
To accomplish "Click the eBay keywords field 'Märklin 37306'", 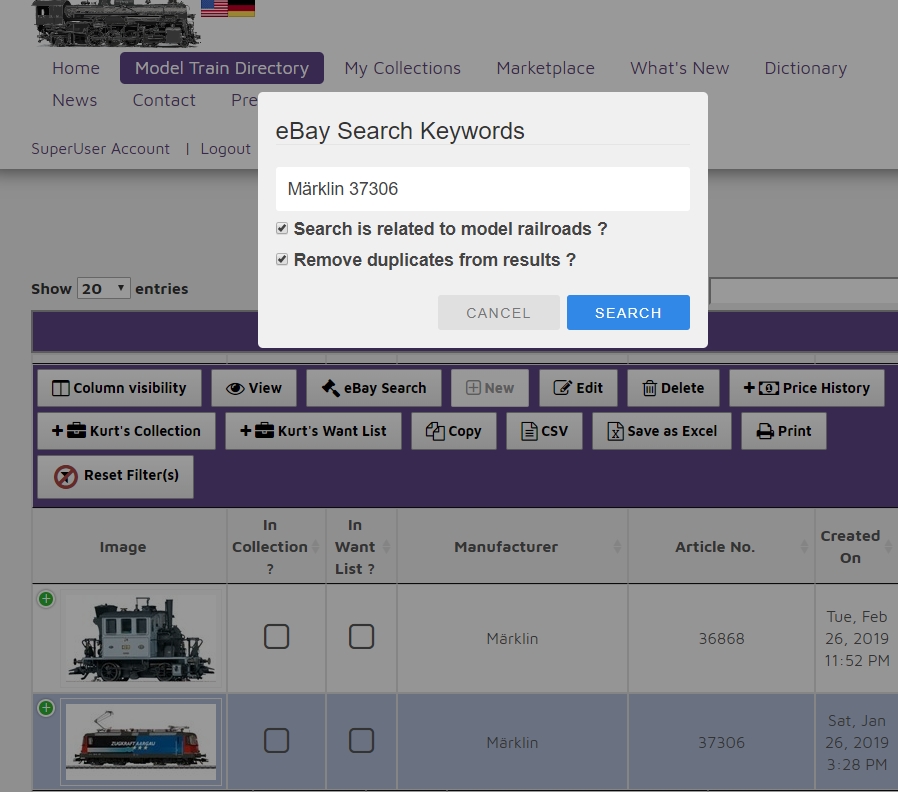I will coord(483,189).
